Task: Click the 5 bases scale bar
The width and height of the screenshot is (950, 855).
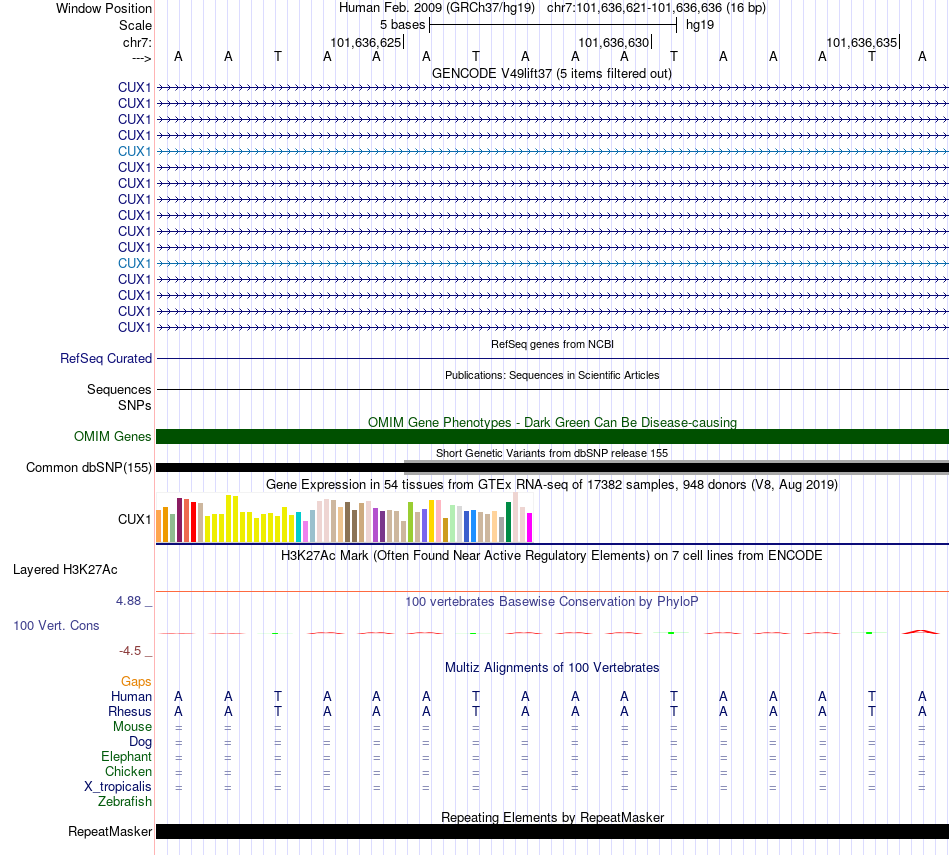Action: [553, 25]
